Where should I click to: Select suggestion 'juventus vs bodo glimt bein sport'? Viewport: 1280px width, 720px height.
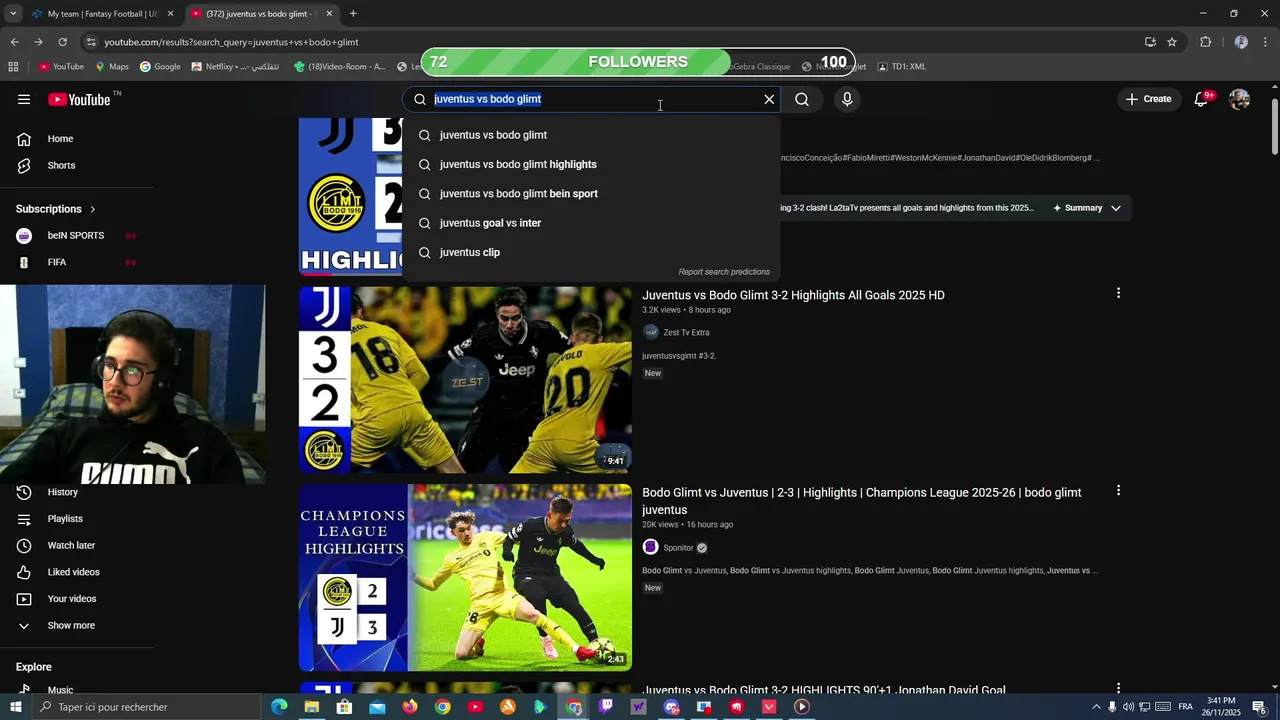(x=590, y=194)
